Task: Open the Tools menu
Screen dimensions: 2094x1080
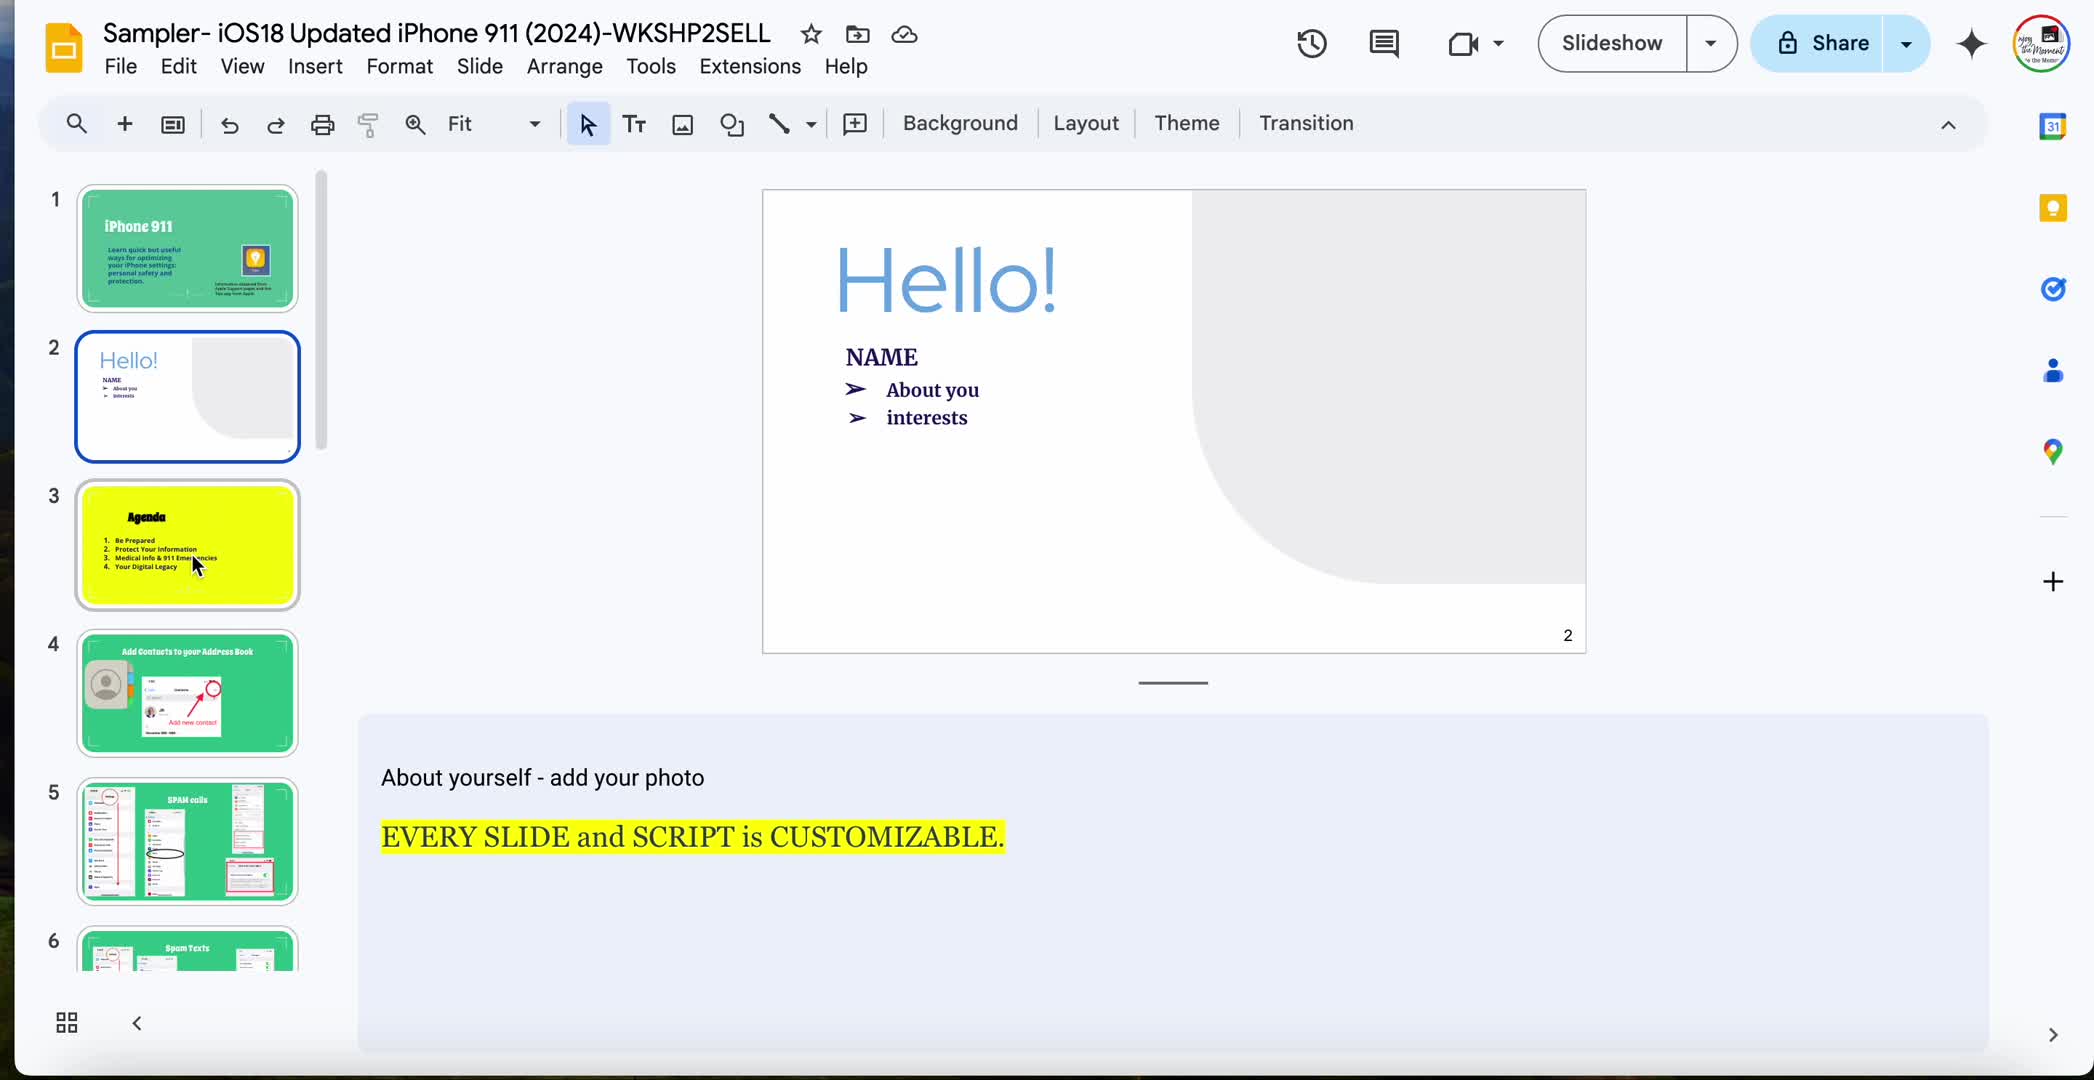Action: (x=651, y=66)
